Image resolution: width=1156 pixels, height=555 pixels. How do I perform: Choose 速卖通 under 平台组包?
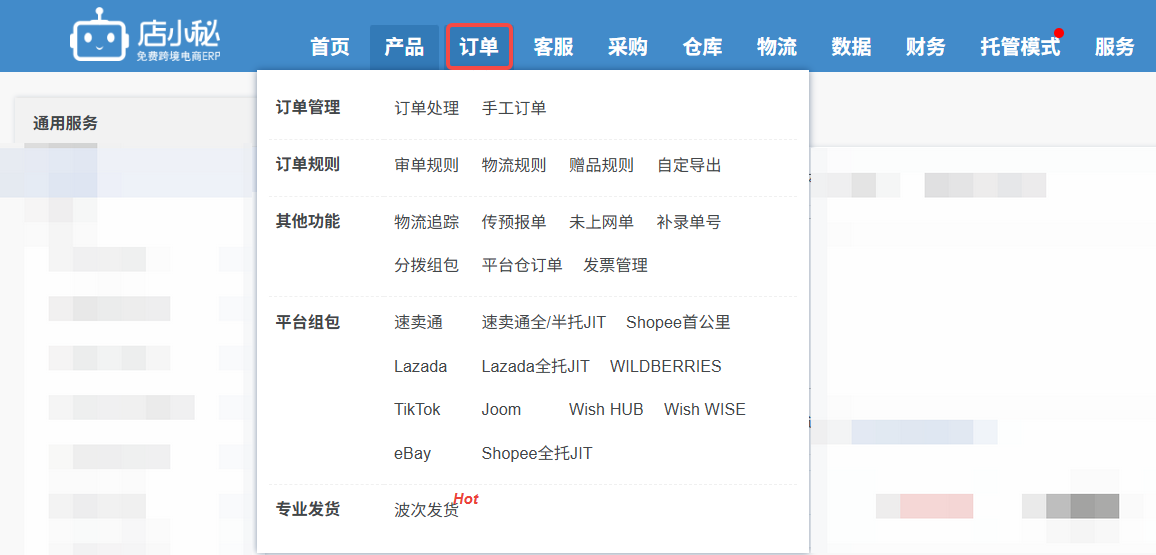click(x=419, y=322)
